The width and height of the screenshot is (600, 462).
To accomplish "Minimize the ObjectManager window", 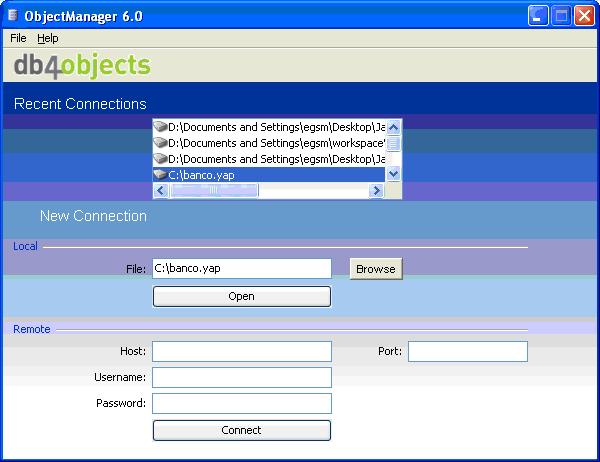I will click(x=538, y=16).
